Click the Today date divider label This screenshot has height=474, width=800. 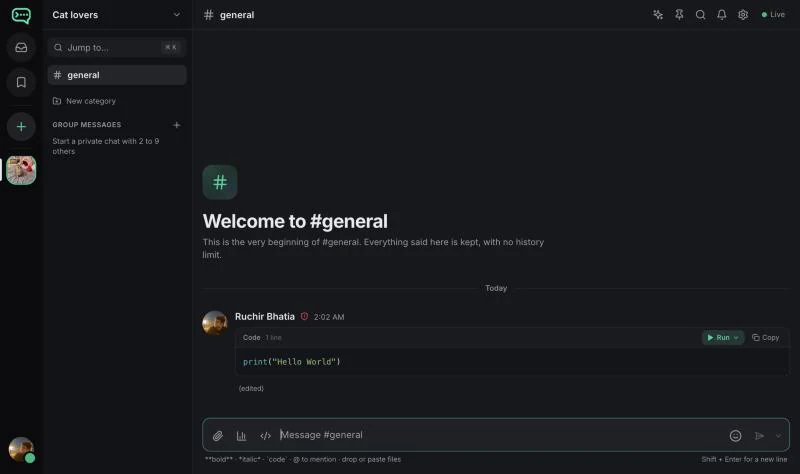[x=496, y=288]
